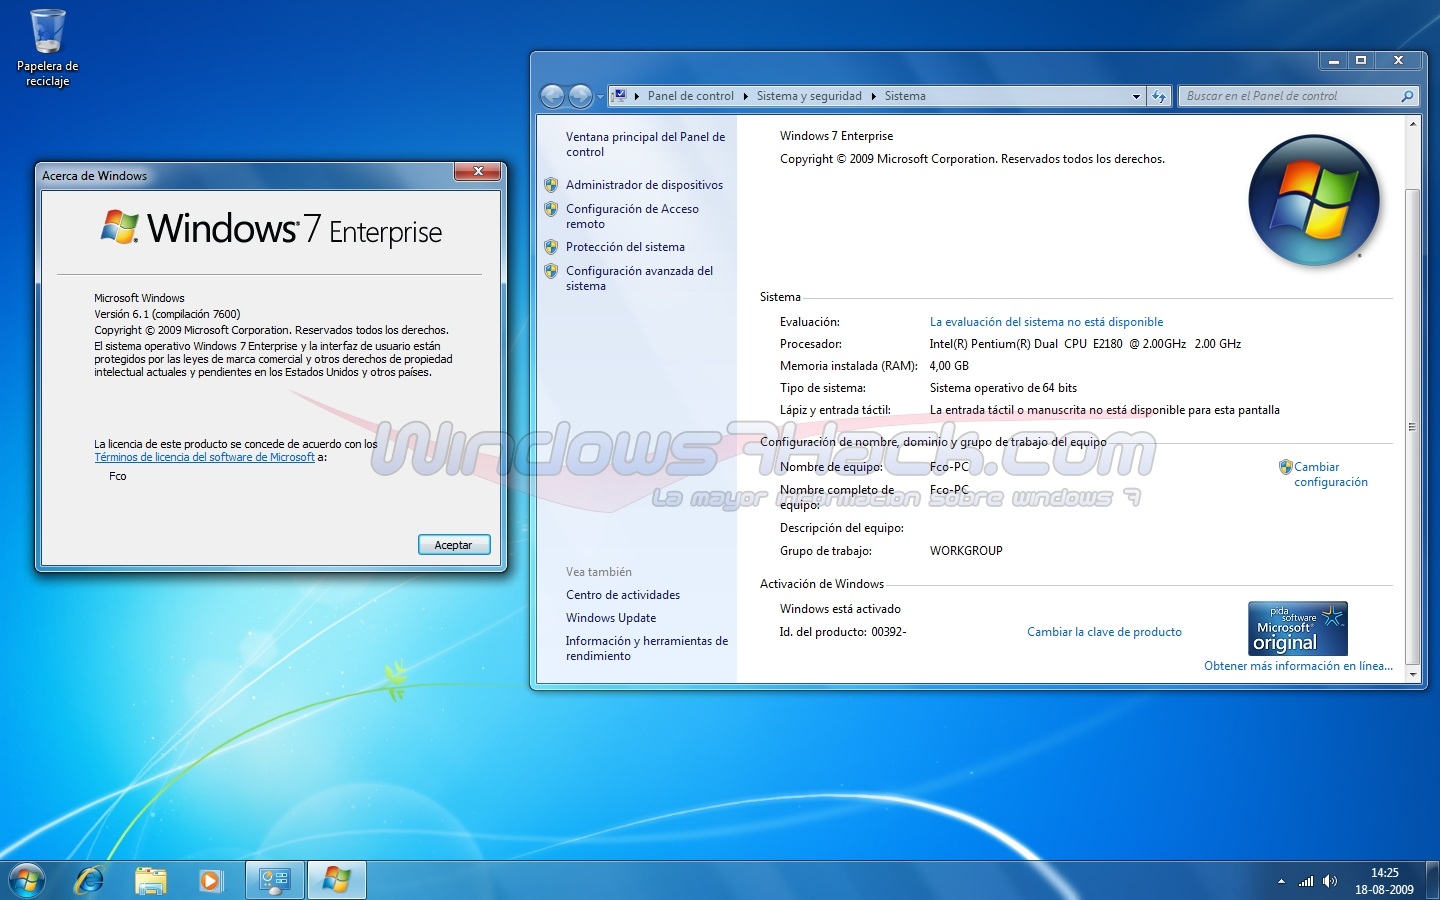Click the Control Panel address bar icon
This screenshot has width=1440, height=900.
pyautogui.click(x=620, y=96)
